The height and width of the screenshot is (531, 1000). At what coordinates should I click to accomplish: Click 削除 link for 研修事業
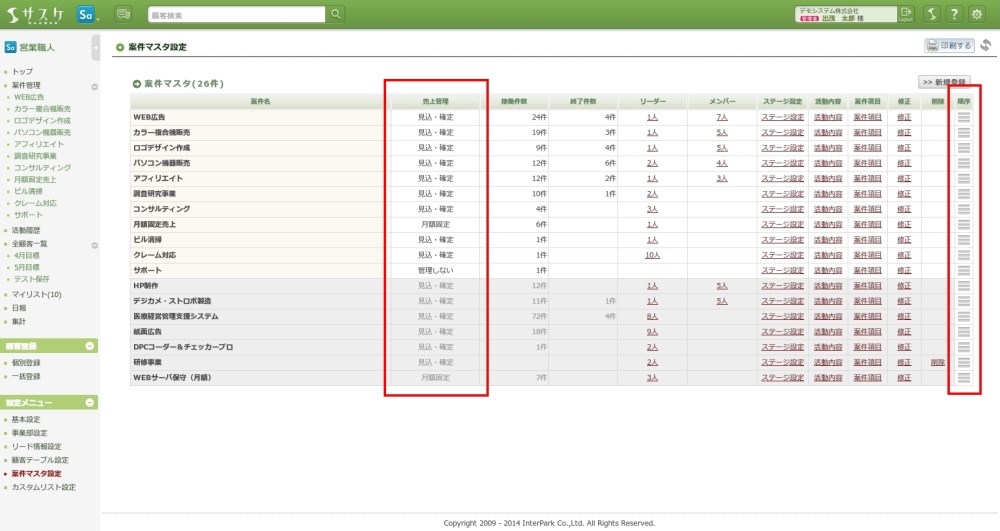(x=937, y=362)
